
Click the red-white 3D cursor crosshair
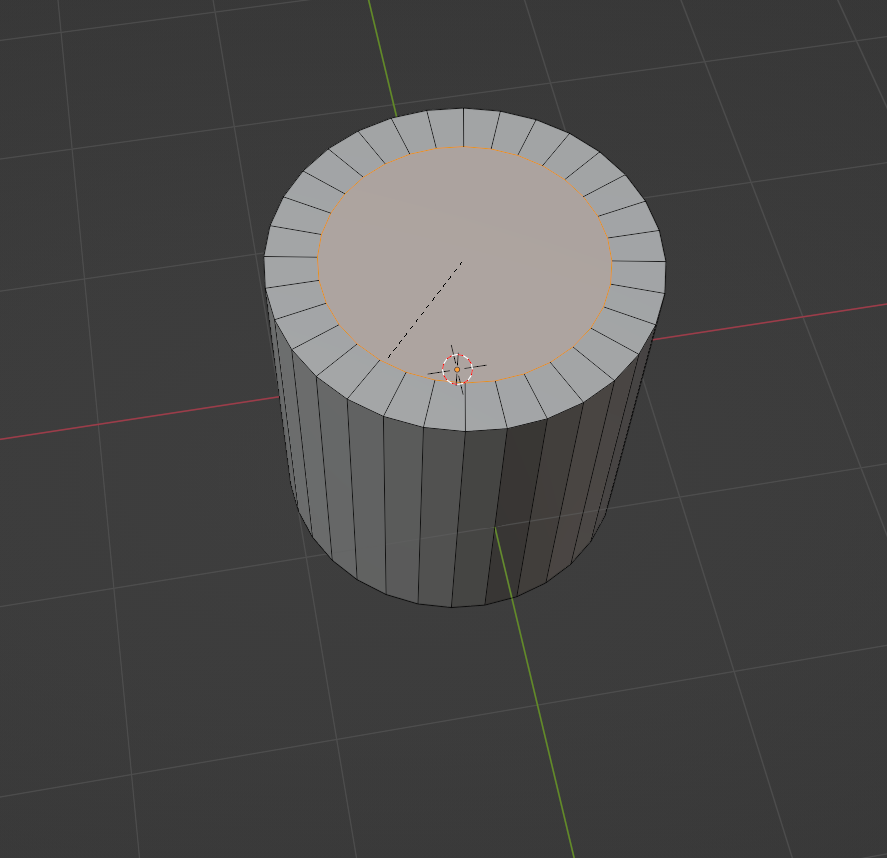point(457,369)
